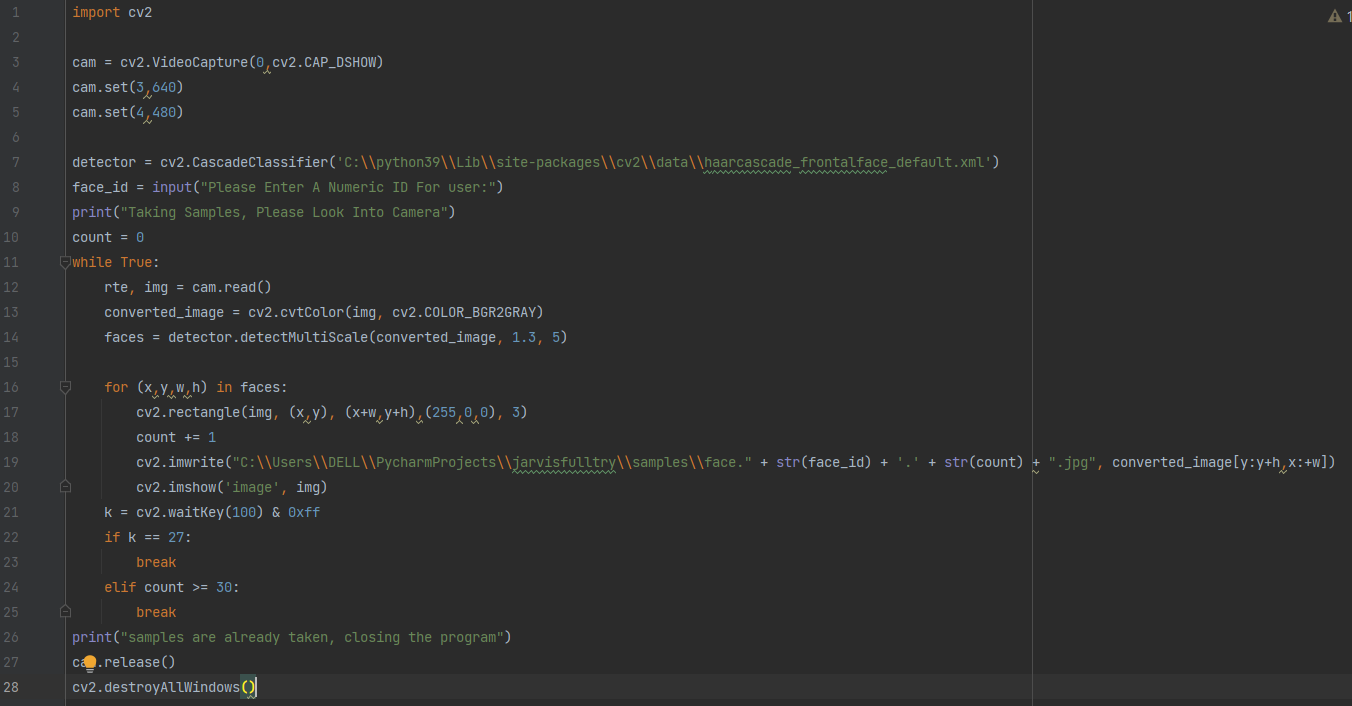Click the 'if k == 27:' condition

click(148, 537)
